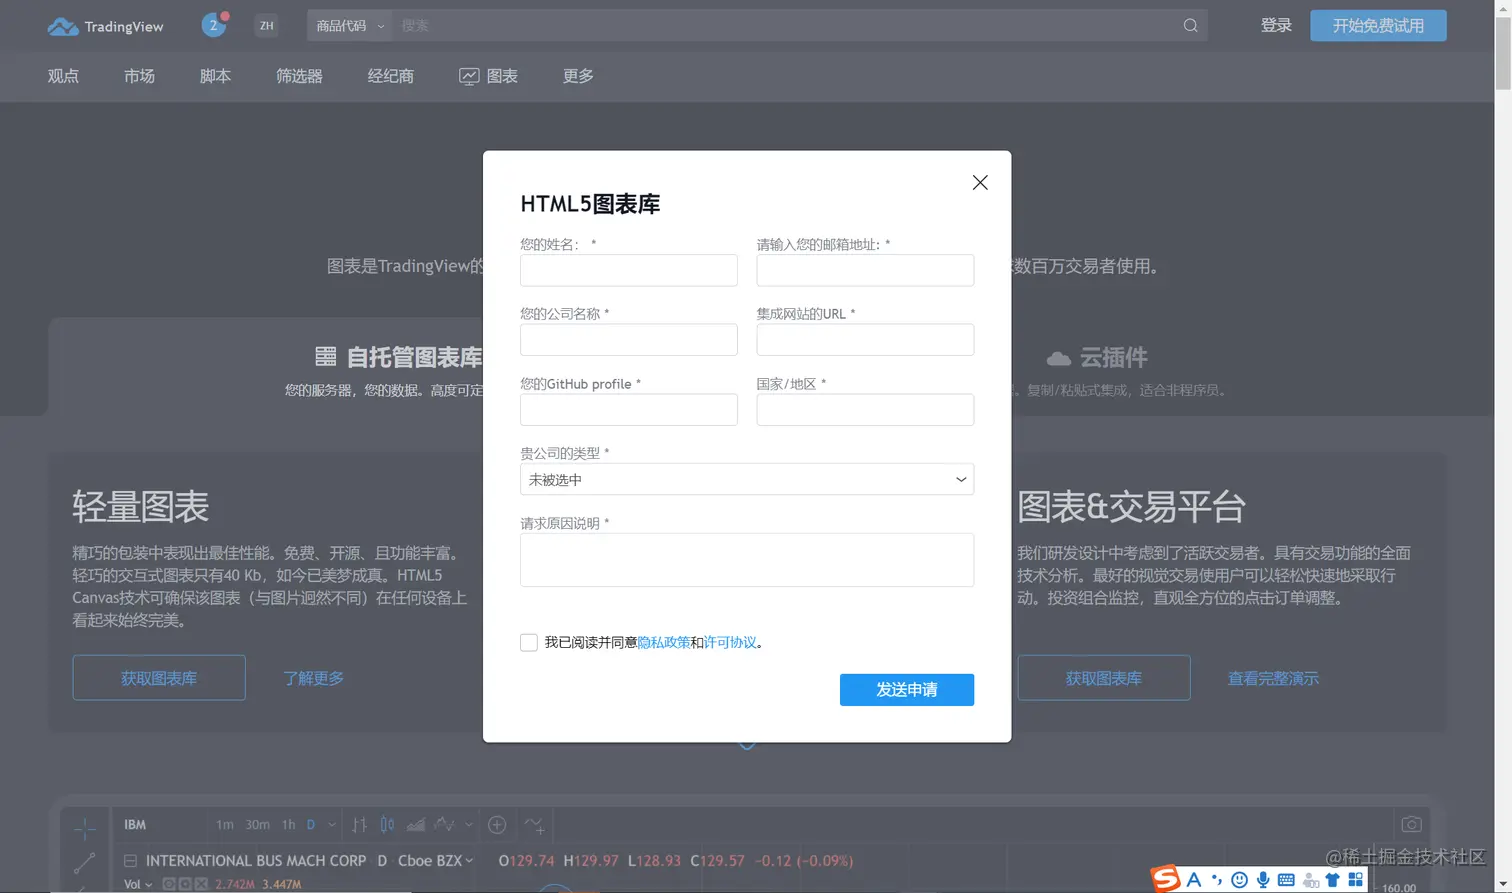Open the 市场 menu in top navigation
The height and width of the screenshot is (893, 1512).
pyautogui.click(x=139, y=76)
